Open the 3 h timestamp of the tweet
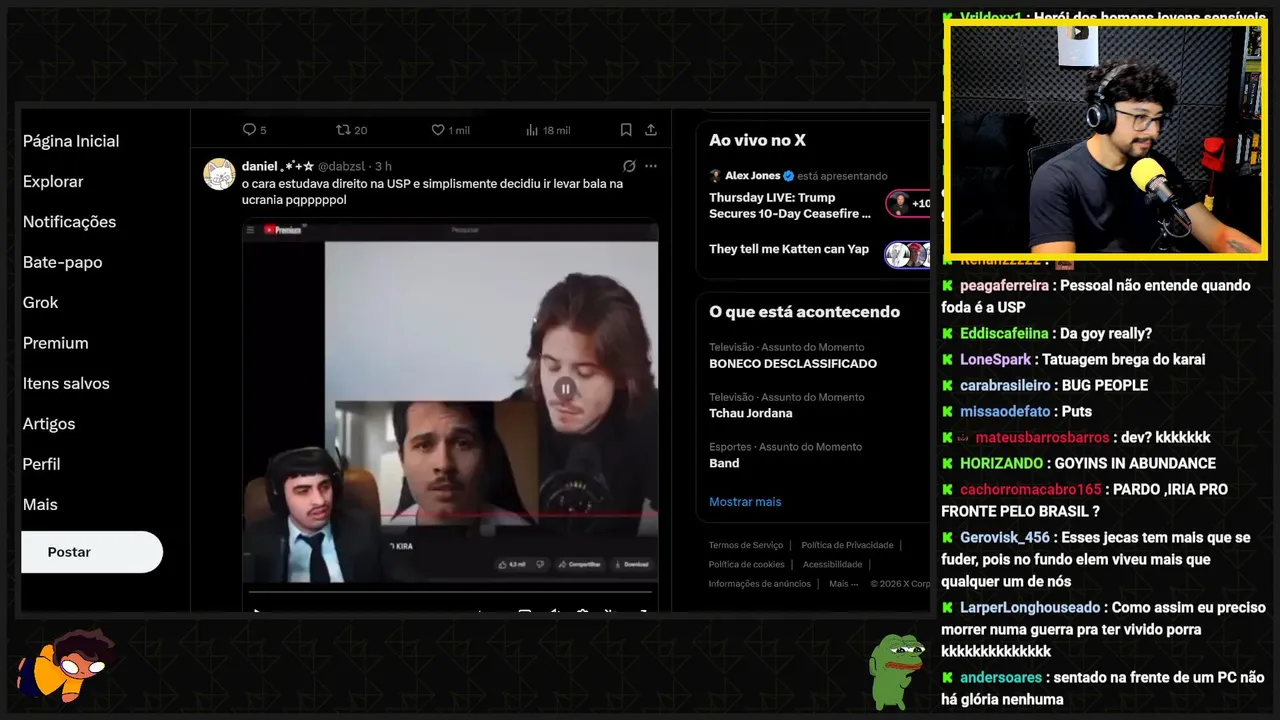This screenshot has height=720, width=1280. 383,166
